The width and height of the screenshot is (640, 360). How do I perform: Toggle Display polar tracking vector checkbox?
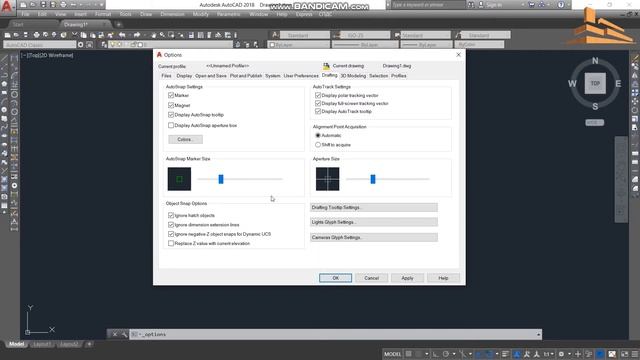click(318, 95)
